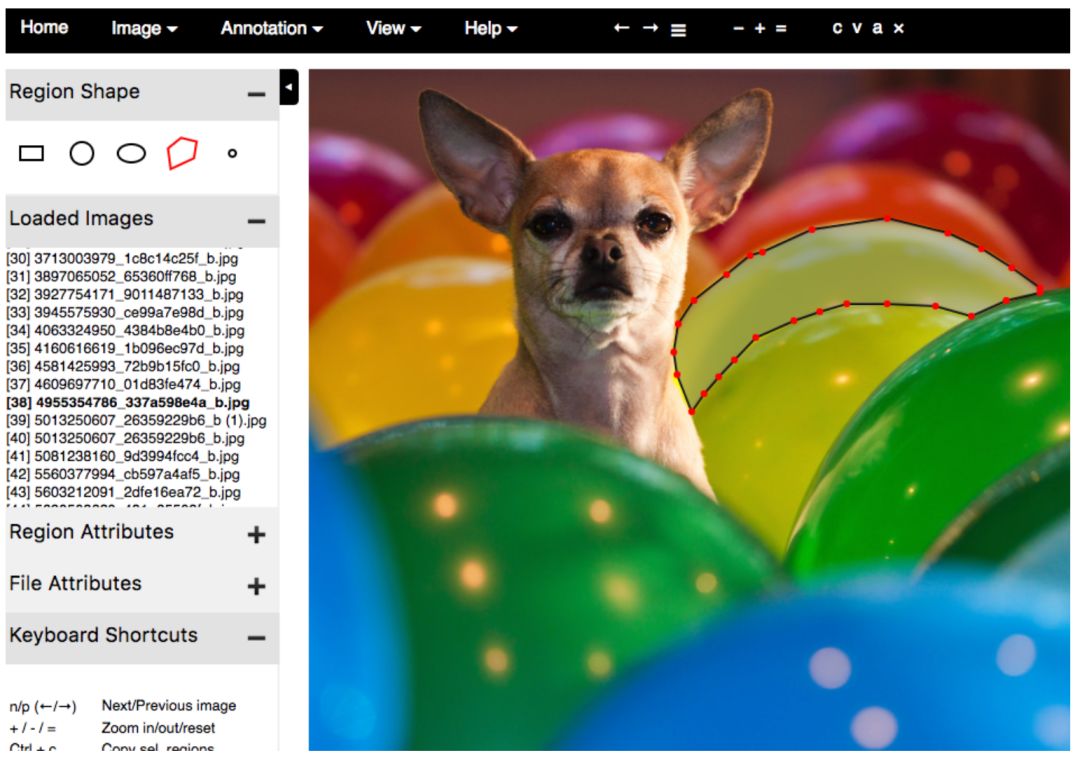Screen dimensions: 1080x758
Task: Open the Image dropdown menu
Action: (x=144, y=28)
